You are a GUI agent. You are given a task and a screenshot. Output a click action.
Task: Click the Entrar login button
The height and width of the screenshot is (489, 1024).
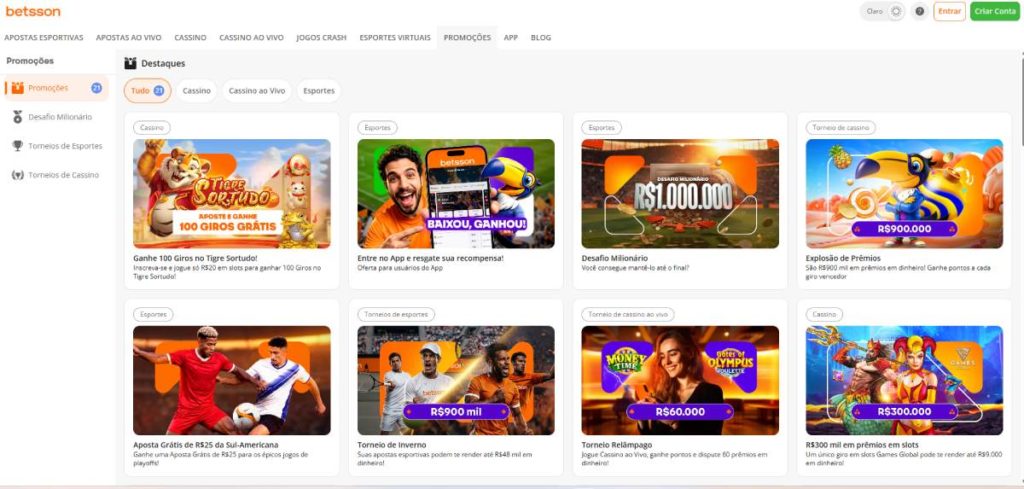coord(950,11)
